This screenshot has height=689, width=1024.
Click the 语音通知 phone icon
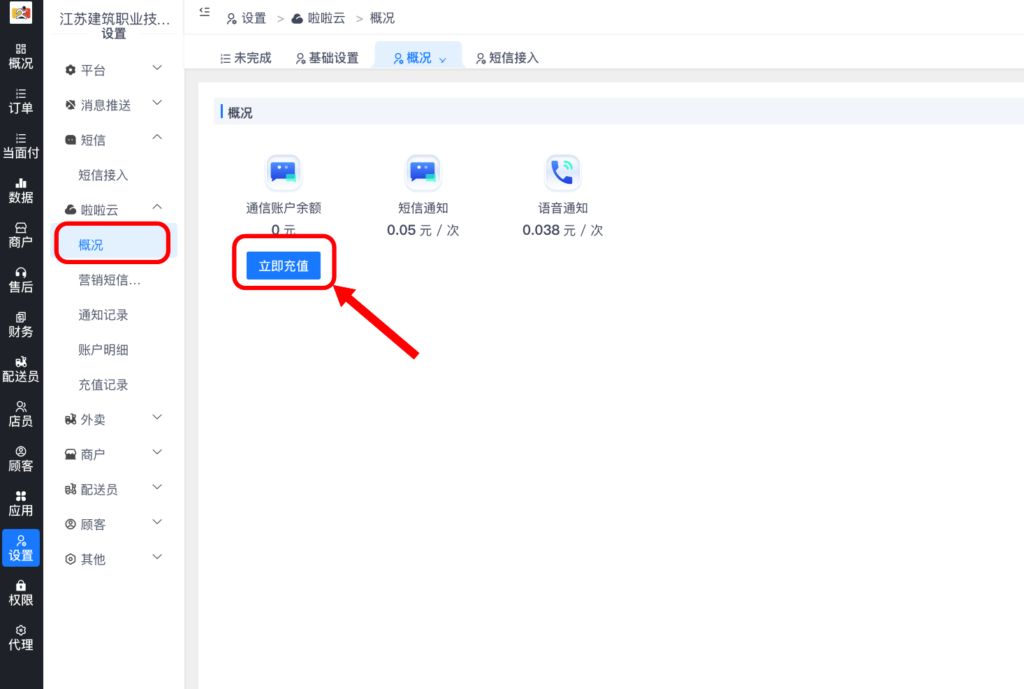[x=562, y=170]
